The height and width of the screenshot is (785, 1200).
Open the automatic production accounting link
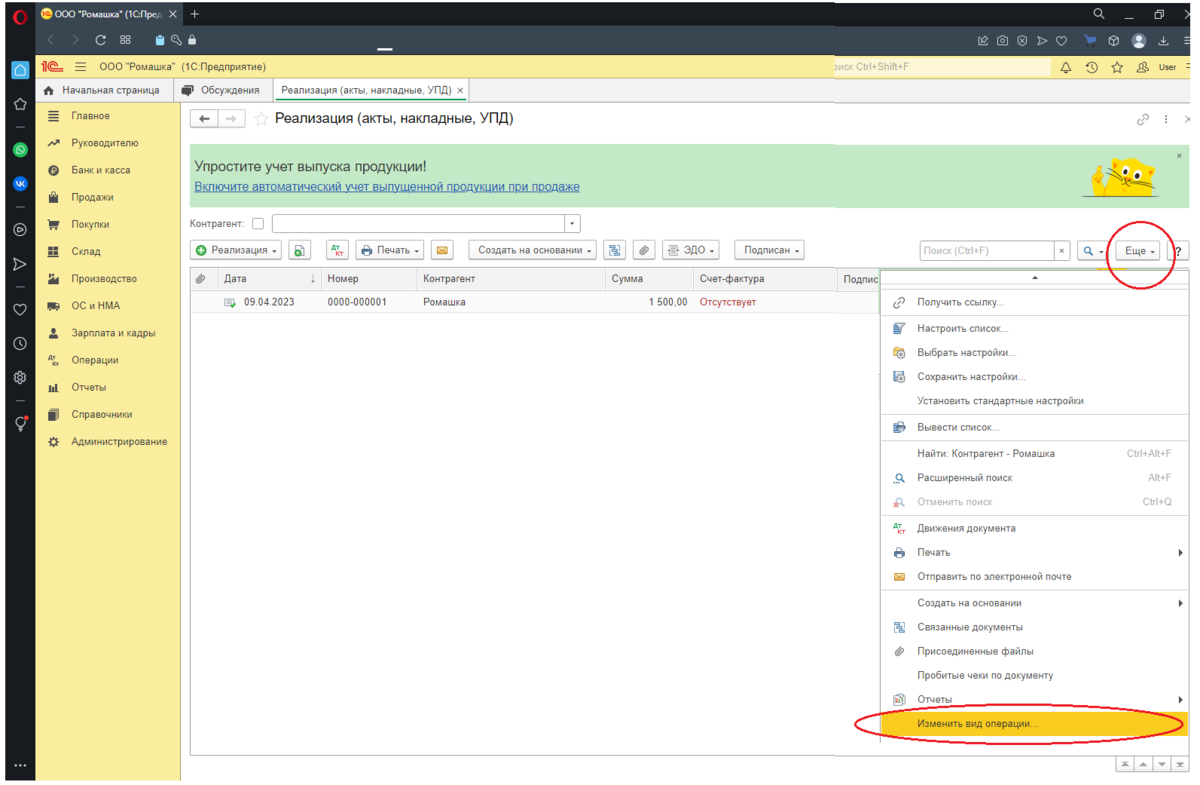tap(387, 187)
